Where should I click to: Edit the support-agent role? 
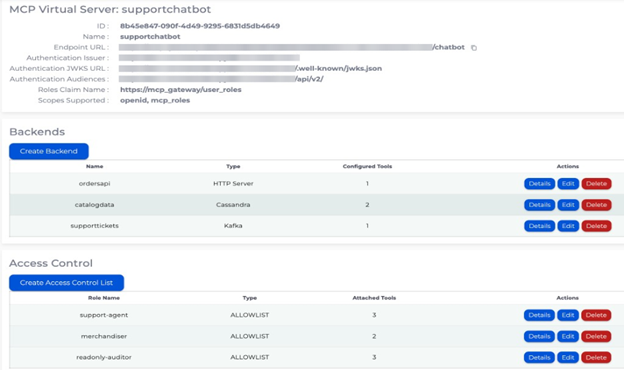(x=568, y=315)
